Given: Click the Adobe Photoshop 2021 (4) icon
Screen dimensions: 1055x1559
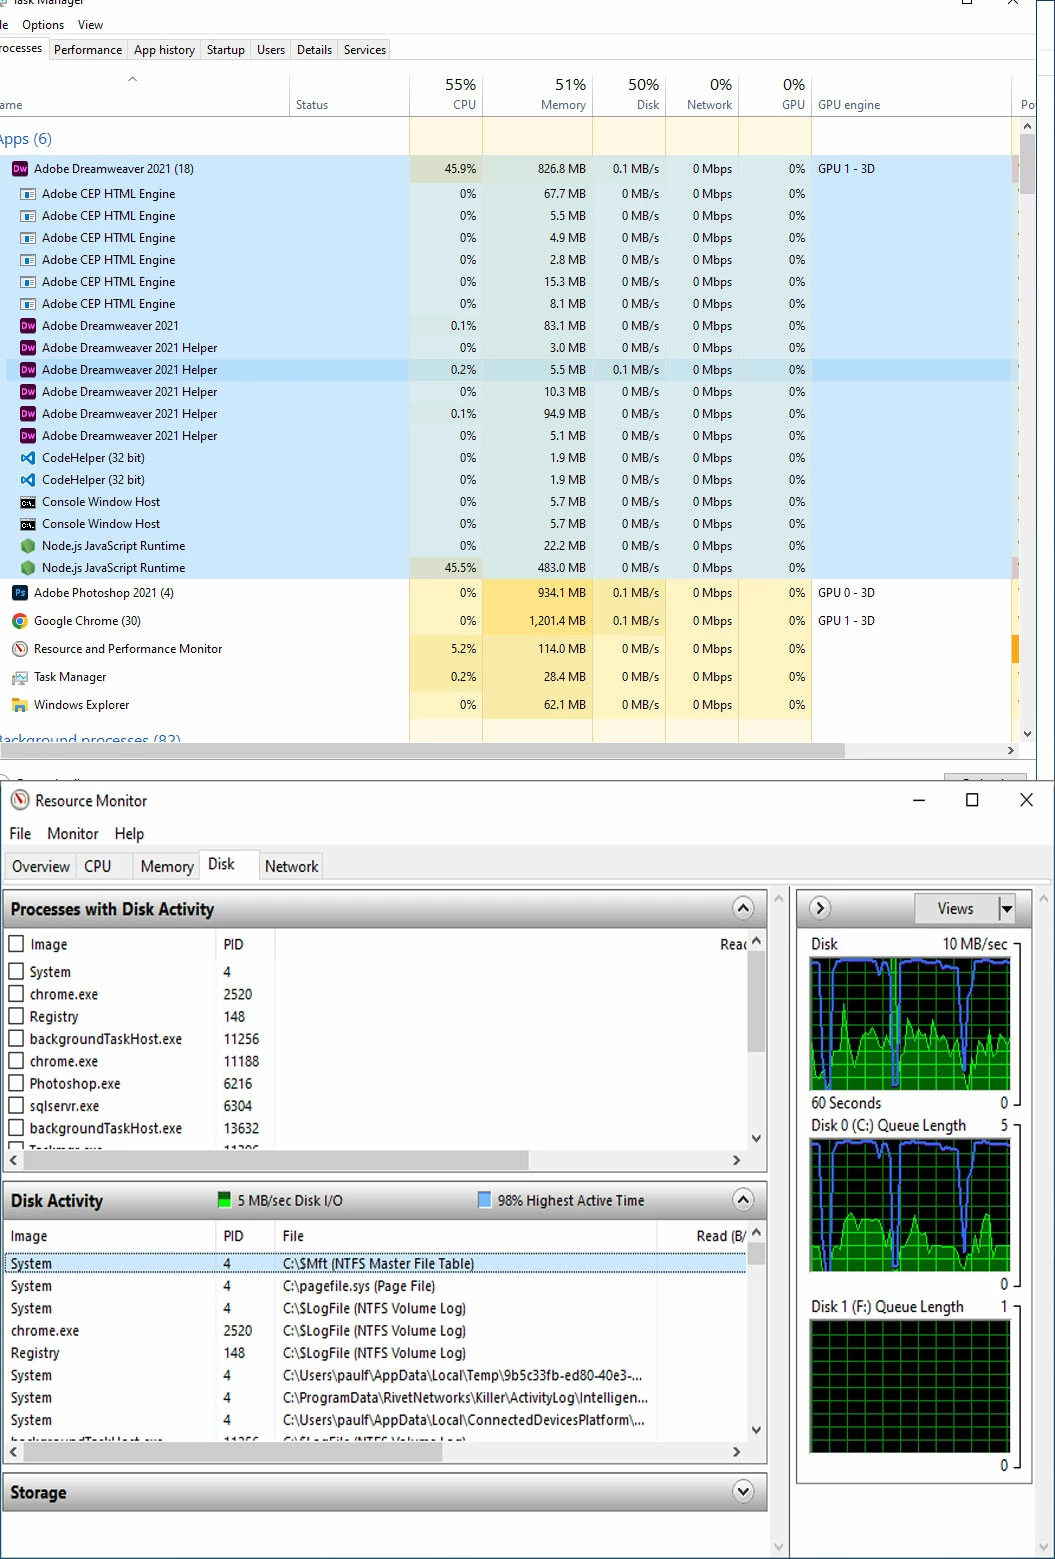Looking at the screenshot, I should coord(20,593).
